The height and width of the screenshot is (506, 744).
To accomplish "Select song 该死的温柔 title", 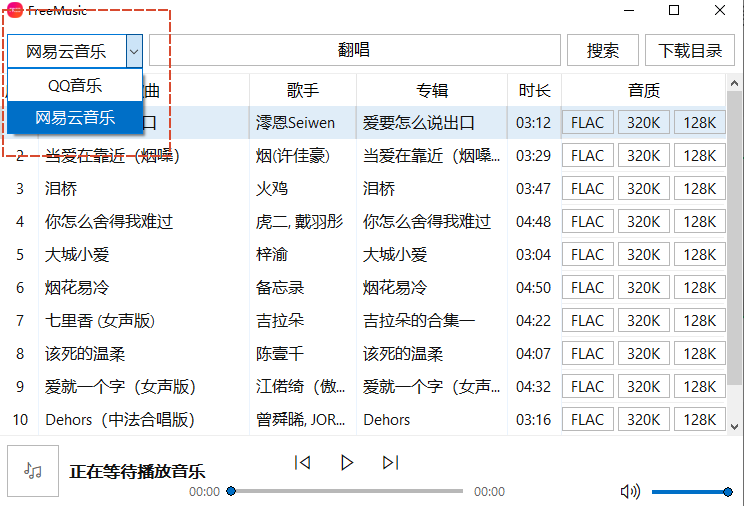I will [x=85, y=354].
